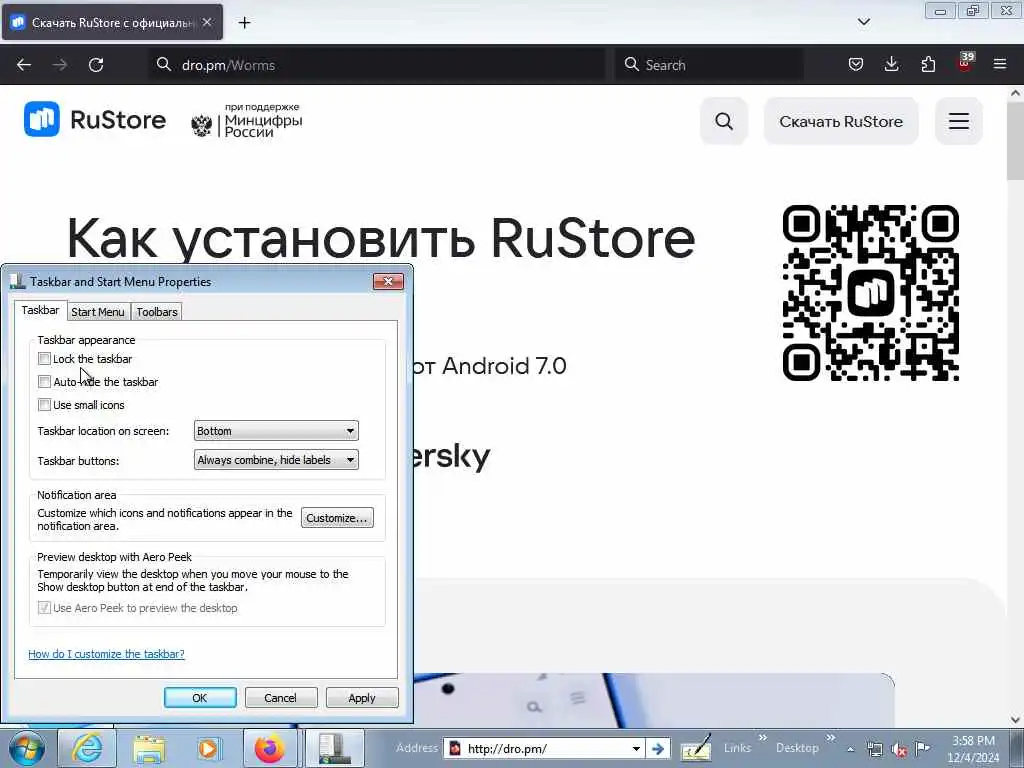Viewport: 1024px width, 768px height.
Task: Click the Taskbar Properties taskbar button
Action: point(334,748)
